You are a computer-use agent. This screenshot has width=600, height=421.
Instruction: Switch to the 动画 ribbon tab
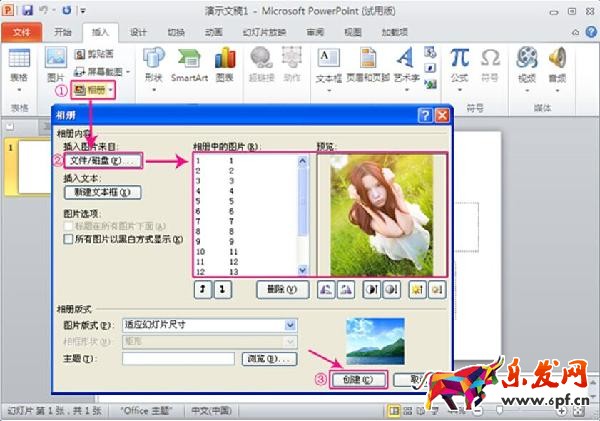click(214, 32)
